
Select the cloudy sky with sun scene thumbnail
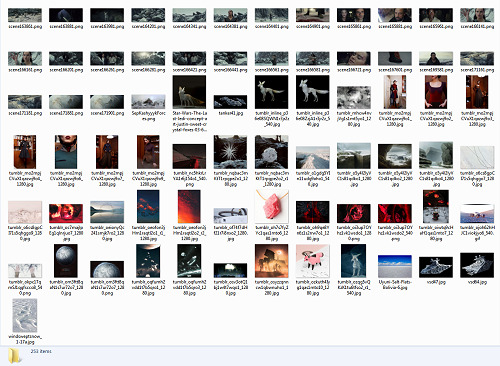click(148, 59)
